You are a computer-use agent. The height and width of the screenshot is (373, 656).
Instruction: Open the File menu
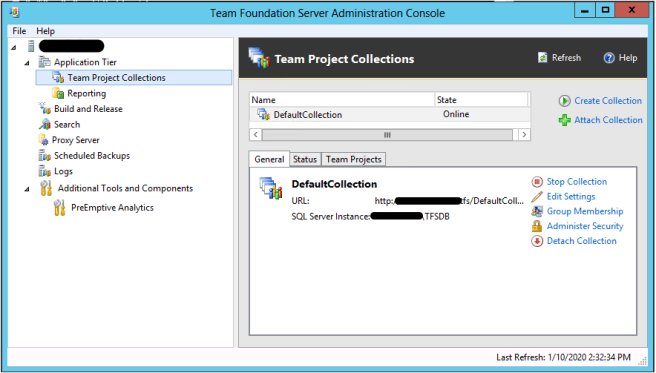[19, 31]
